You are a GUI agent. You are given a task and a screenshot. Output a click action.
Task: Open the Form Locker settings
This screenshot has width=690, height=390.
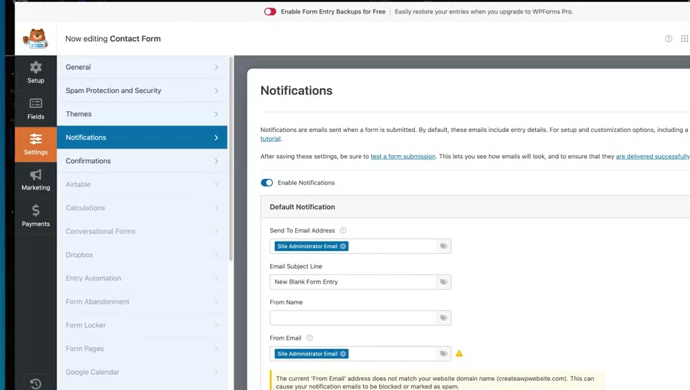click(142, 325)
